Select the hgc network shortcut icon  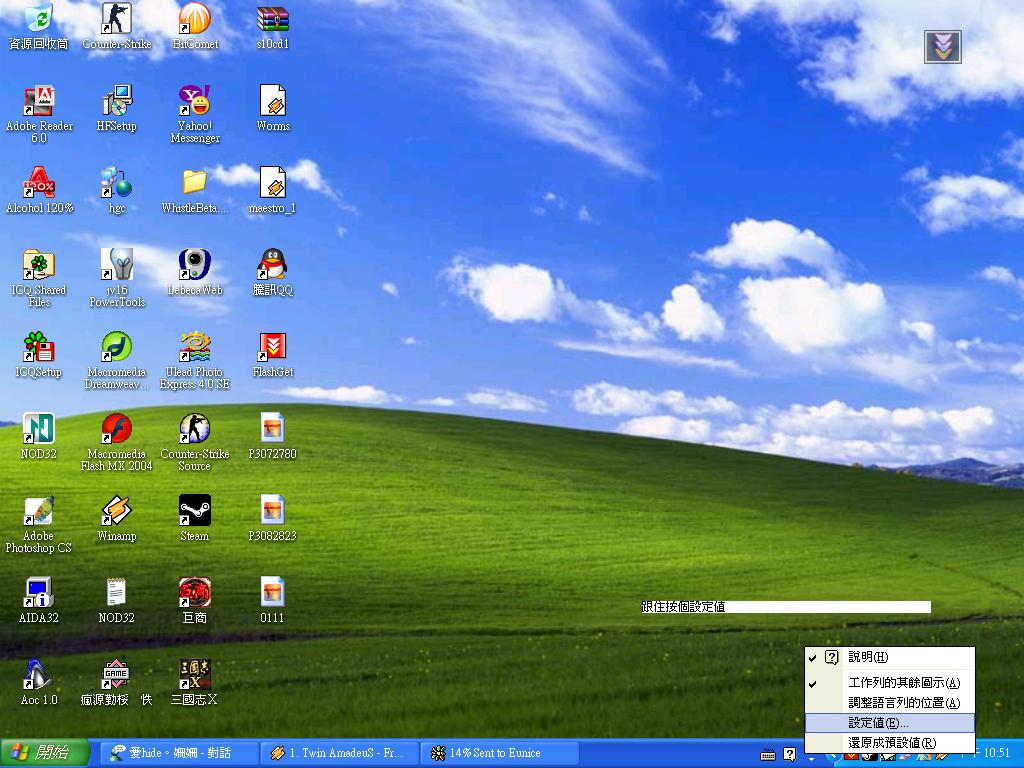[117, 190]
